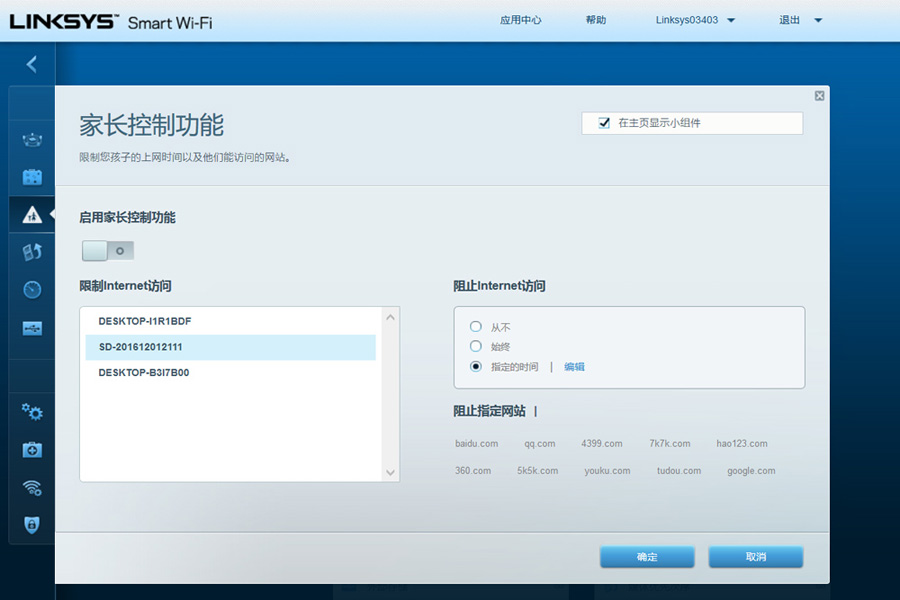The height and width of the screenshot is (600, 900).
Task: Open the 退出 dropdown arrow
Action: click(818, 20)
